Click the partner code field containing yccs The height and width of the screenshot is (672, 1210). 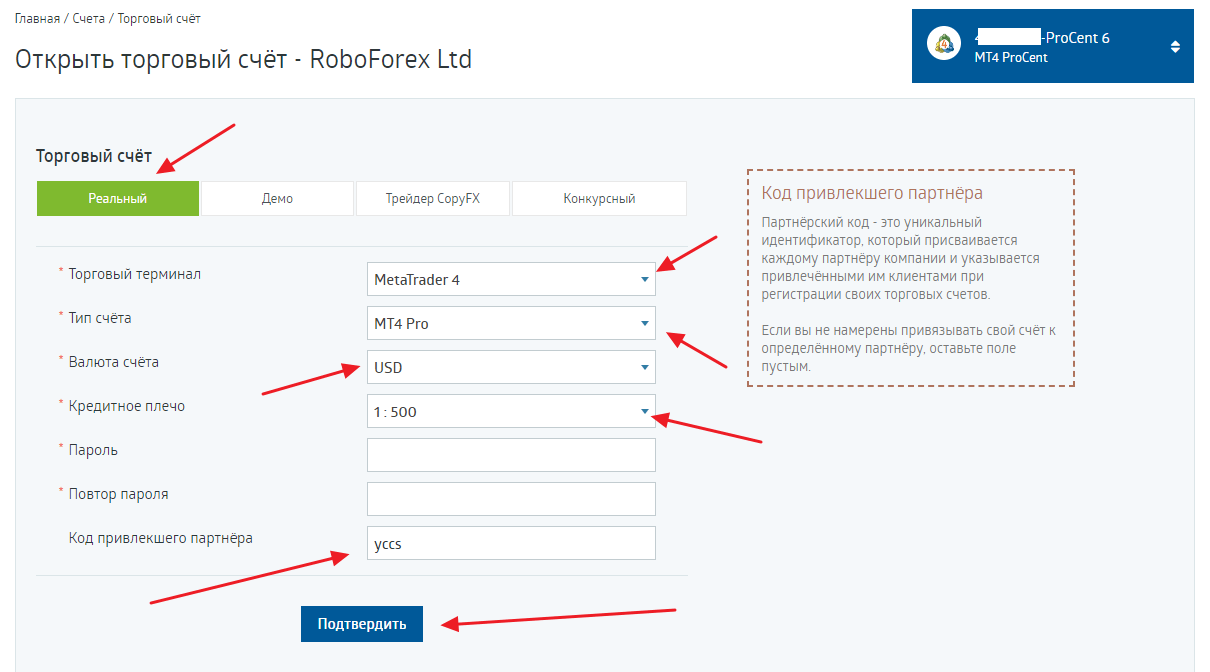click(x=511, y=543)
